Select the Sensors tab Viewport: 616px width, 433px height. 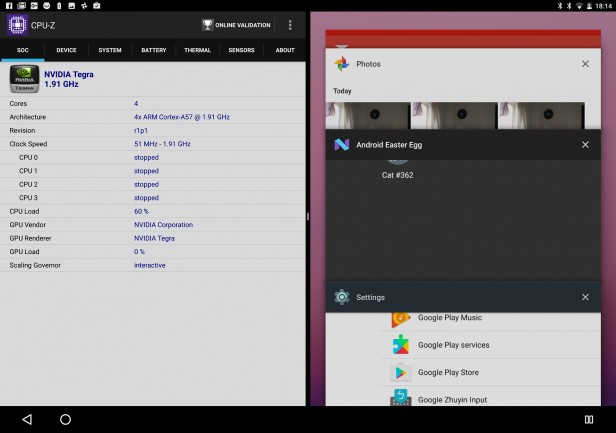pos(241,50)
